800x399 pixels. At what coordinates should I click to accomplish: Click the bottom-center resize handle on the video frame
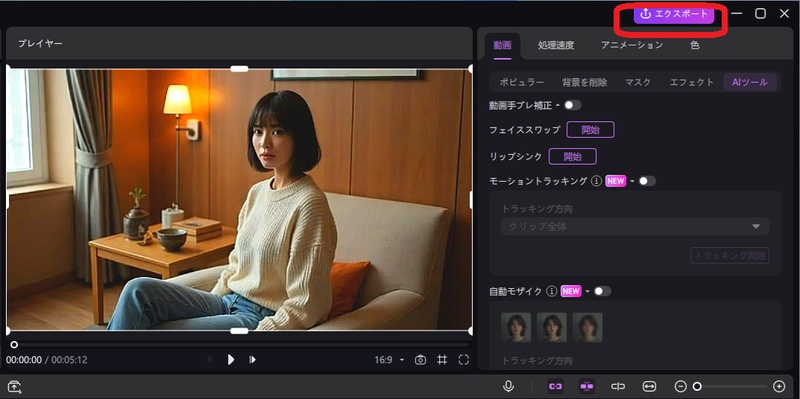[x=239, y=331]
